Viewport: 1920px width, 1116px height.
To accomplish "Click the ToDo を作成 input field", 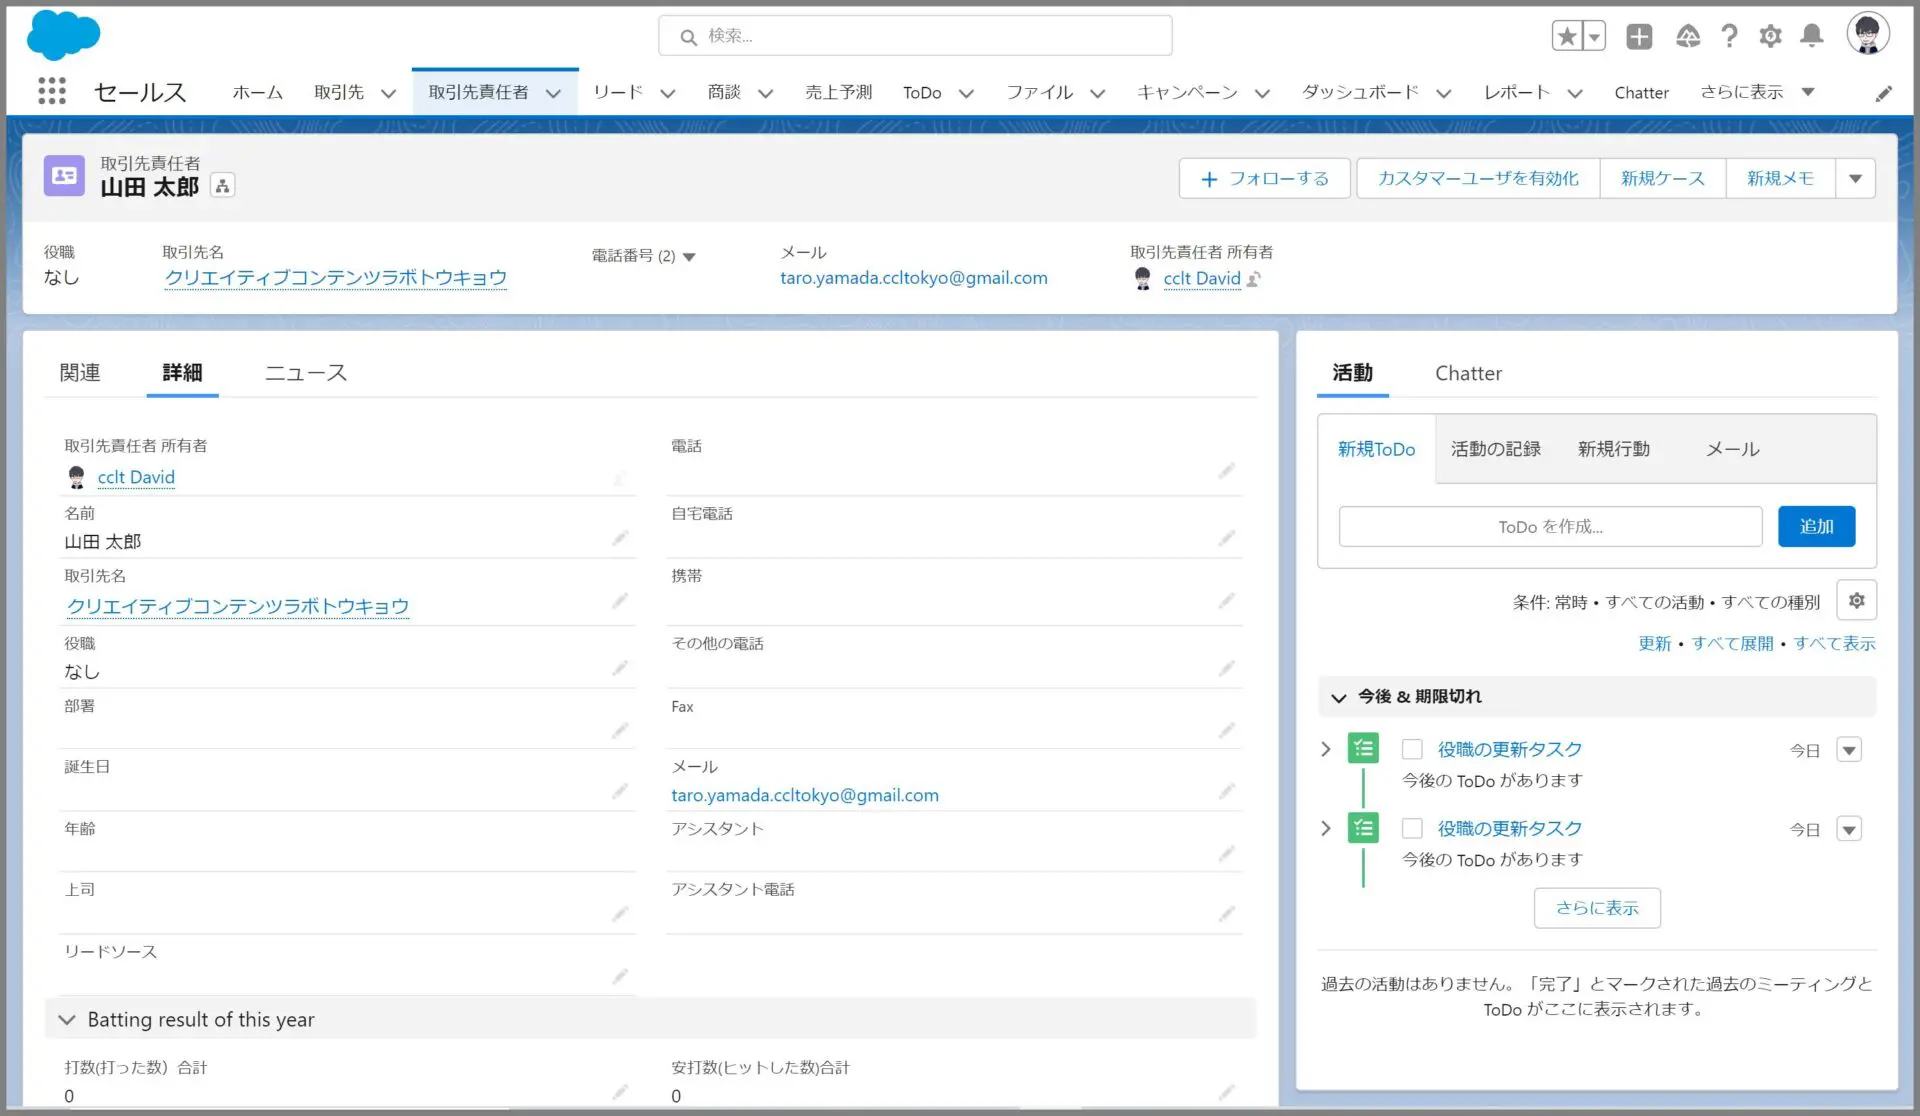I will tap(1550, 527).
